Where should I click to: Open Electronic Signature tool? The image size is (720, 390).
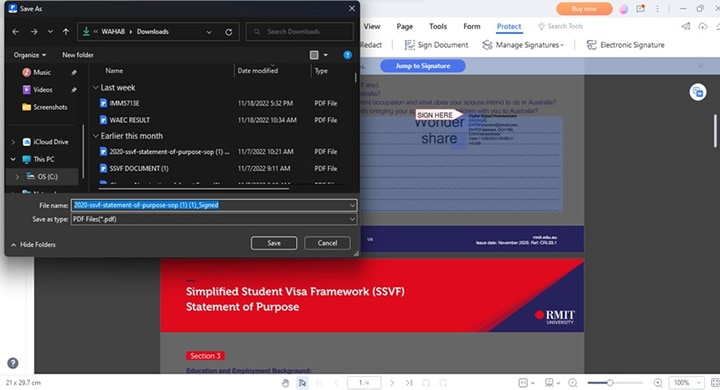625,45
